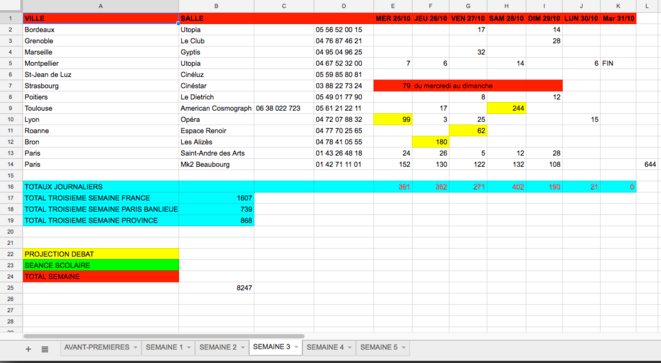Select column A header
661x363 pixels.
[x=101, y=6]
